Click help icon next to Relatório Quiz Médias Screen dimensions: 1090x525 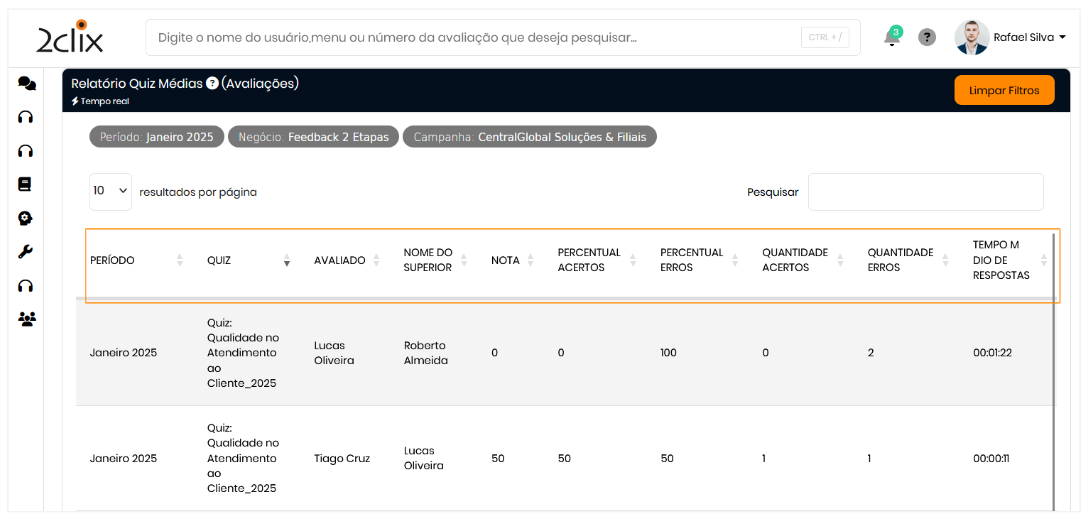[x=212, y=84]
